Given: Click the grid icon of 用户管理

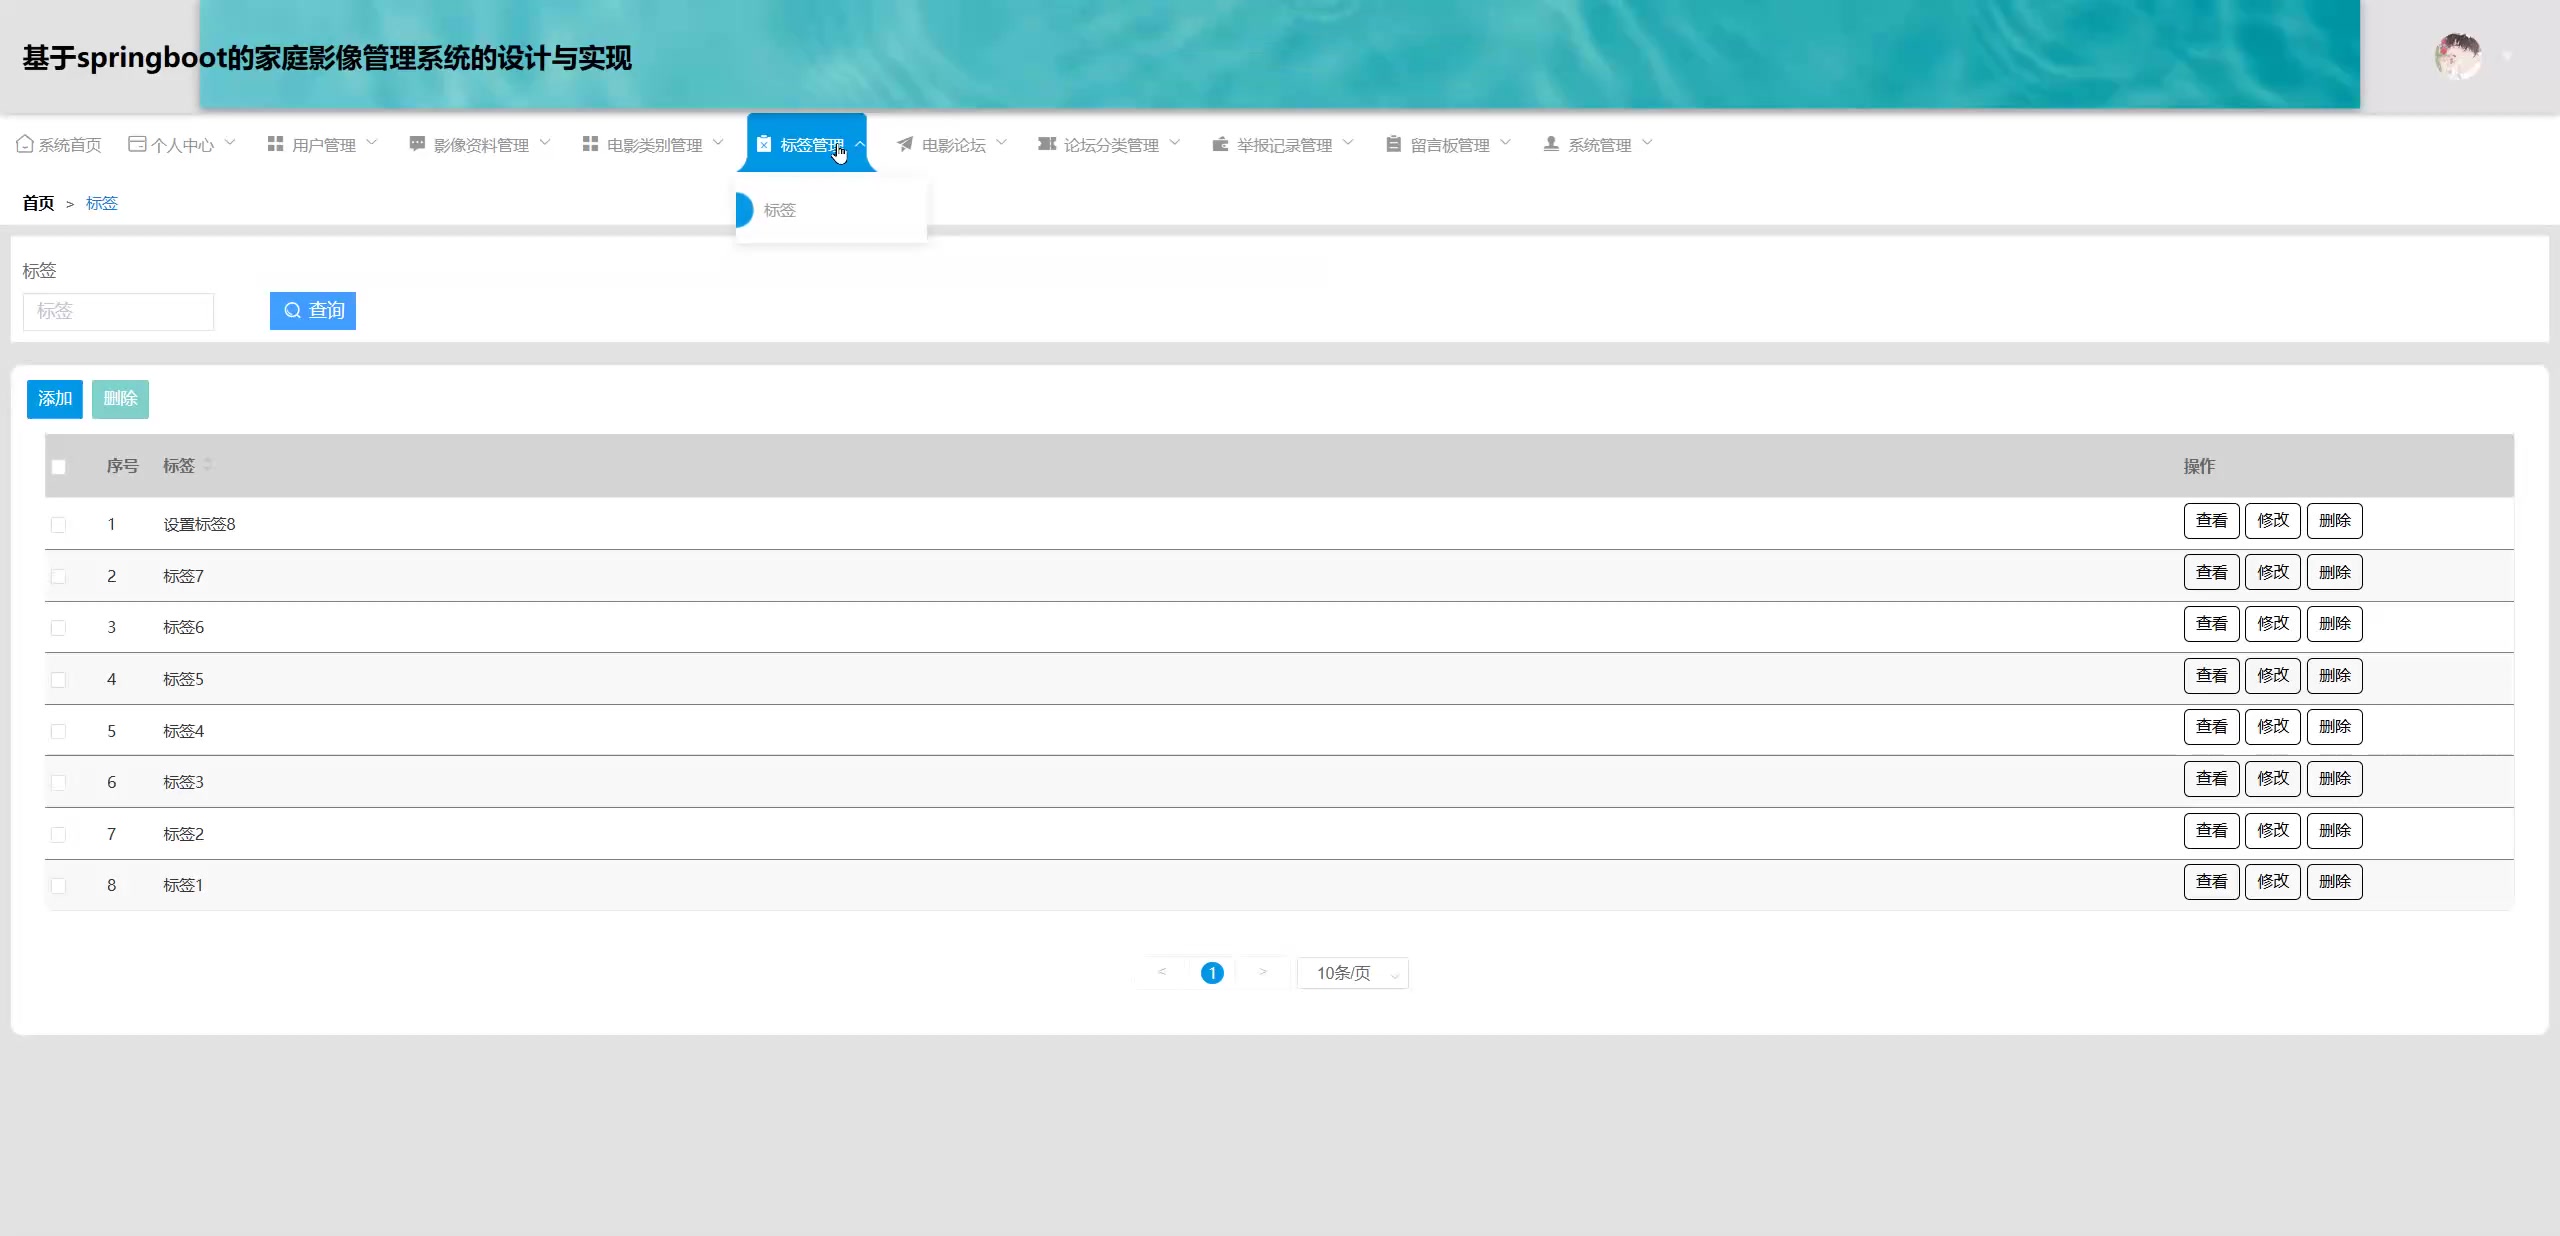Looking at the screenshot, I should 275,144.
